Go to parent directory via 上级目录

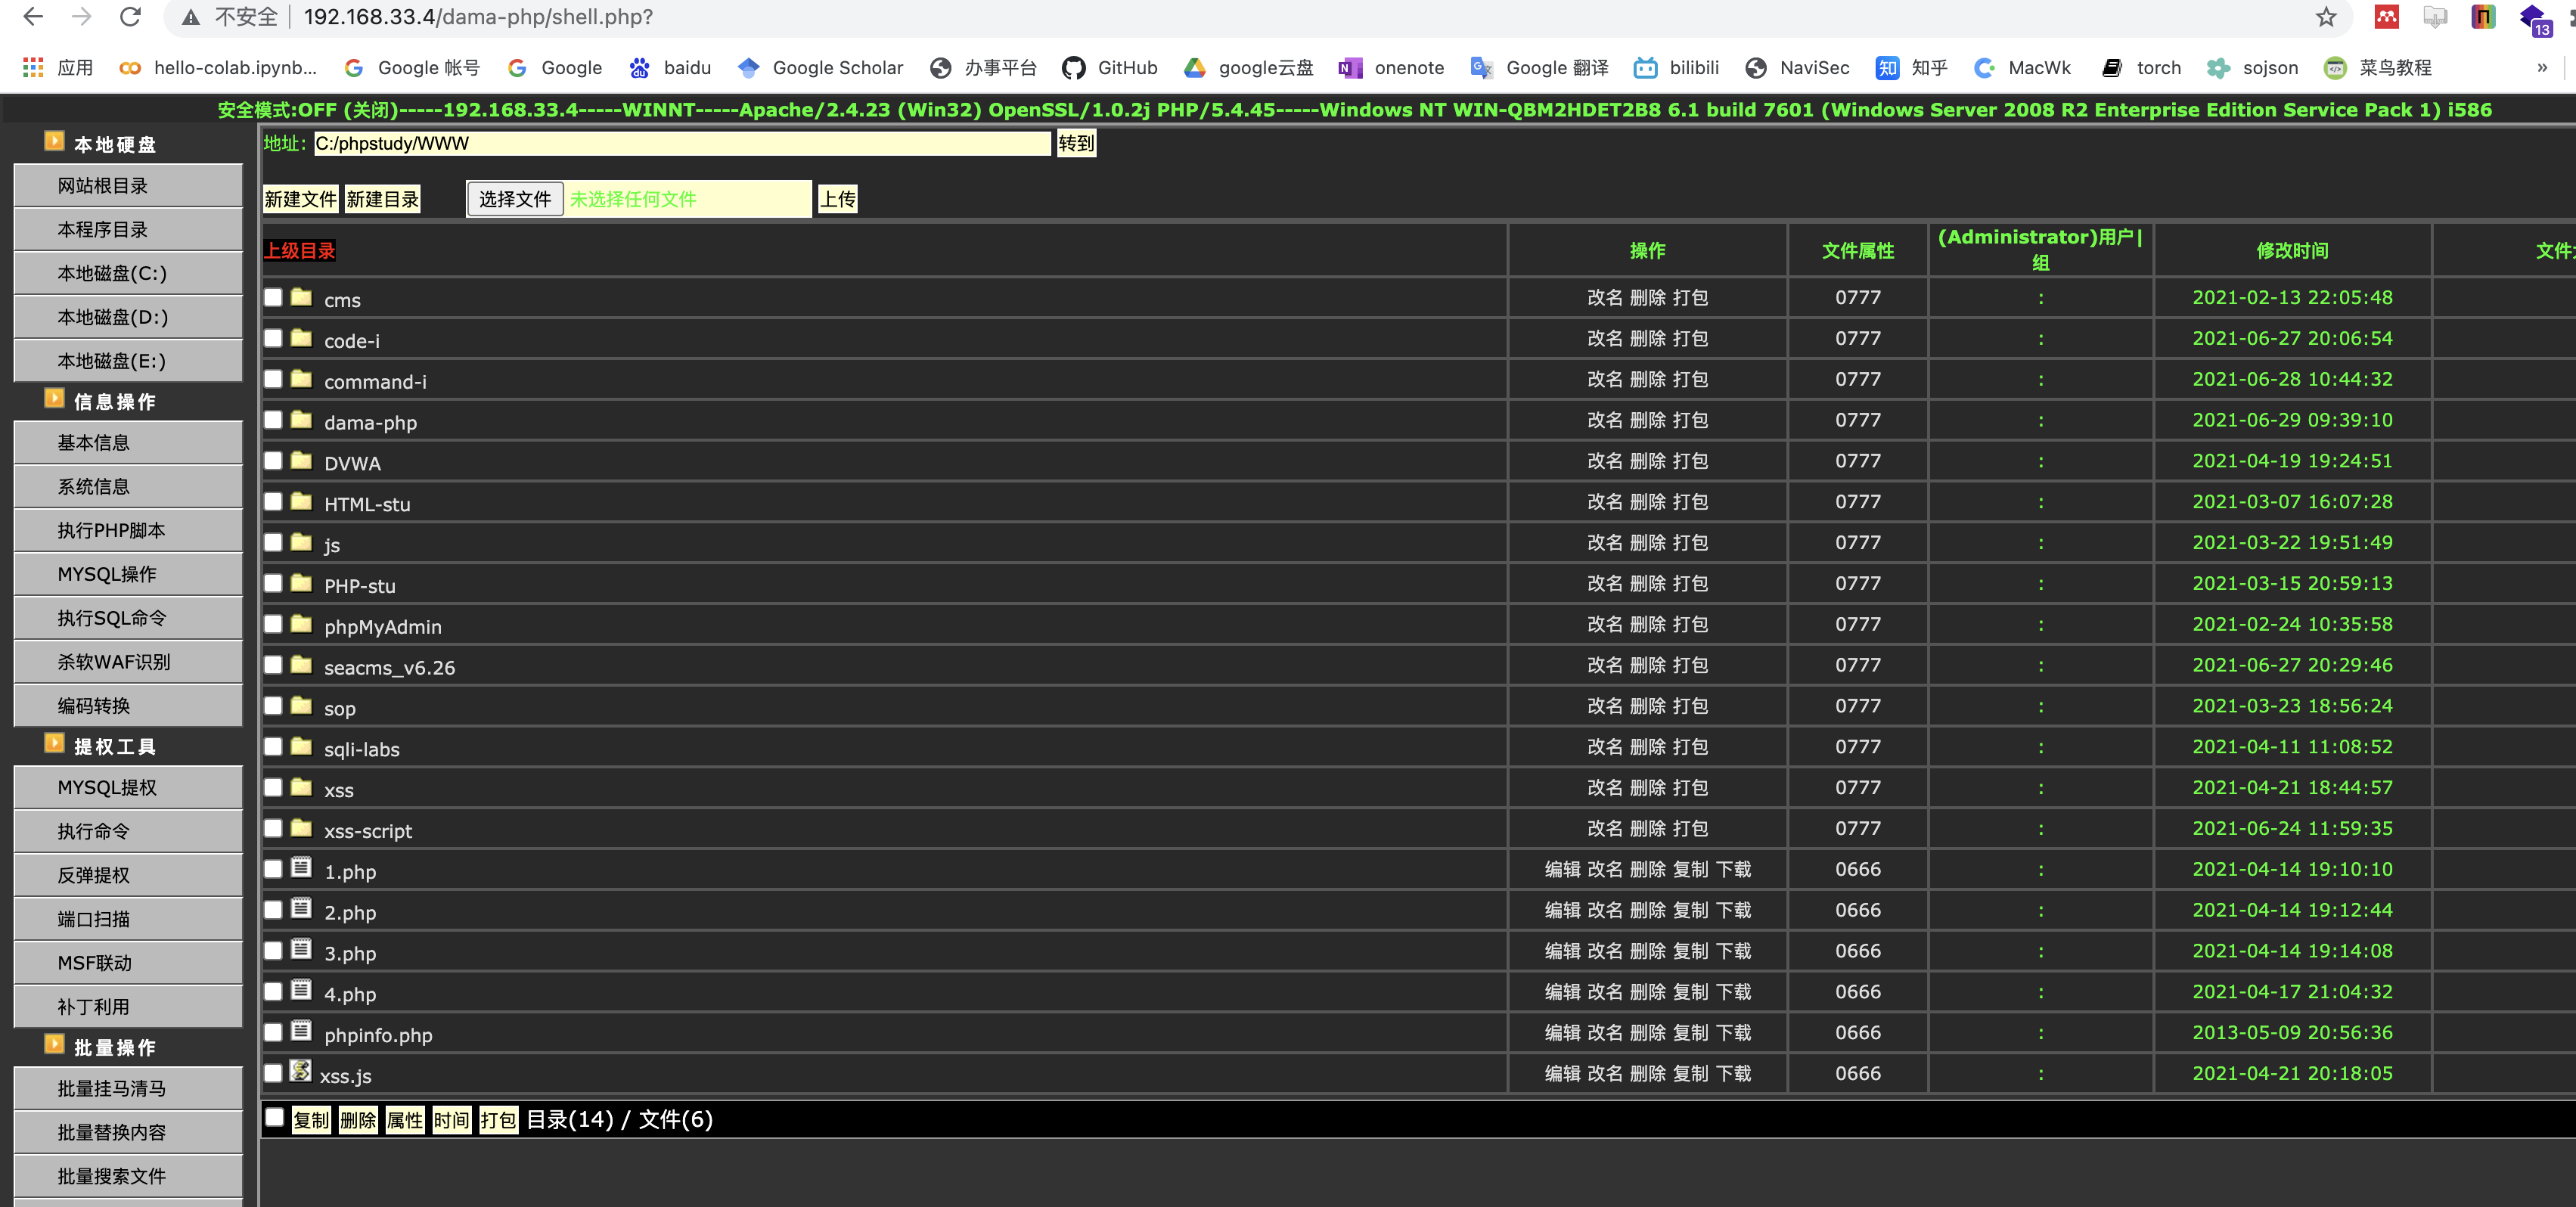coord(299,251)
